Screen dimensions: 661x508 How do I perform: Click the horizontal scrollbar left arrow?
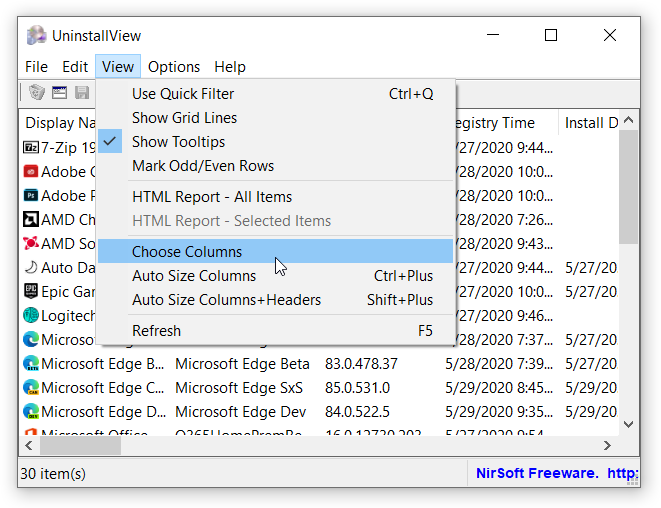pyautogui.click(x=29, y=445)
